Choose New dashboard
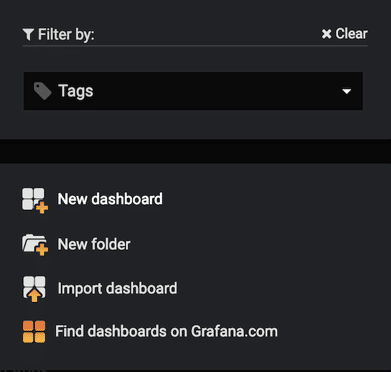 click(x=110, y=199)
